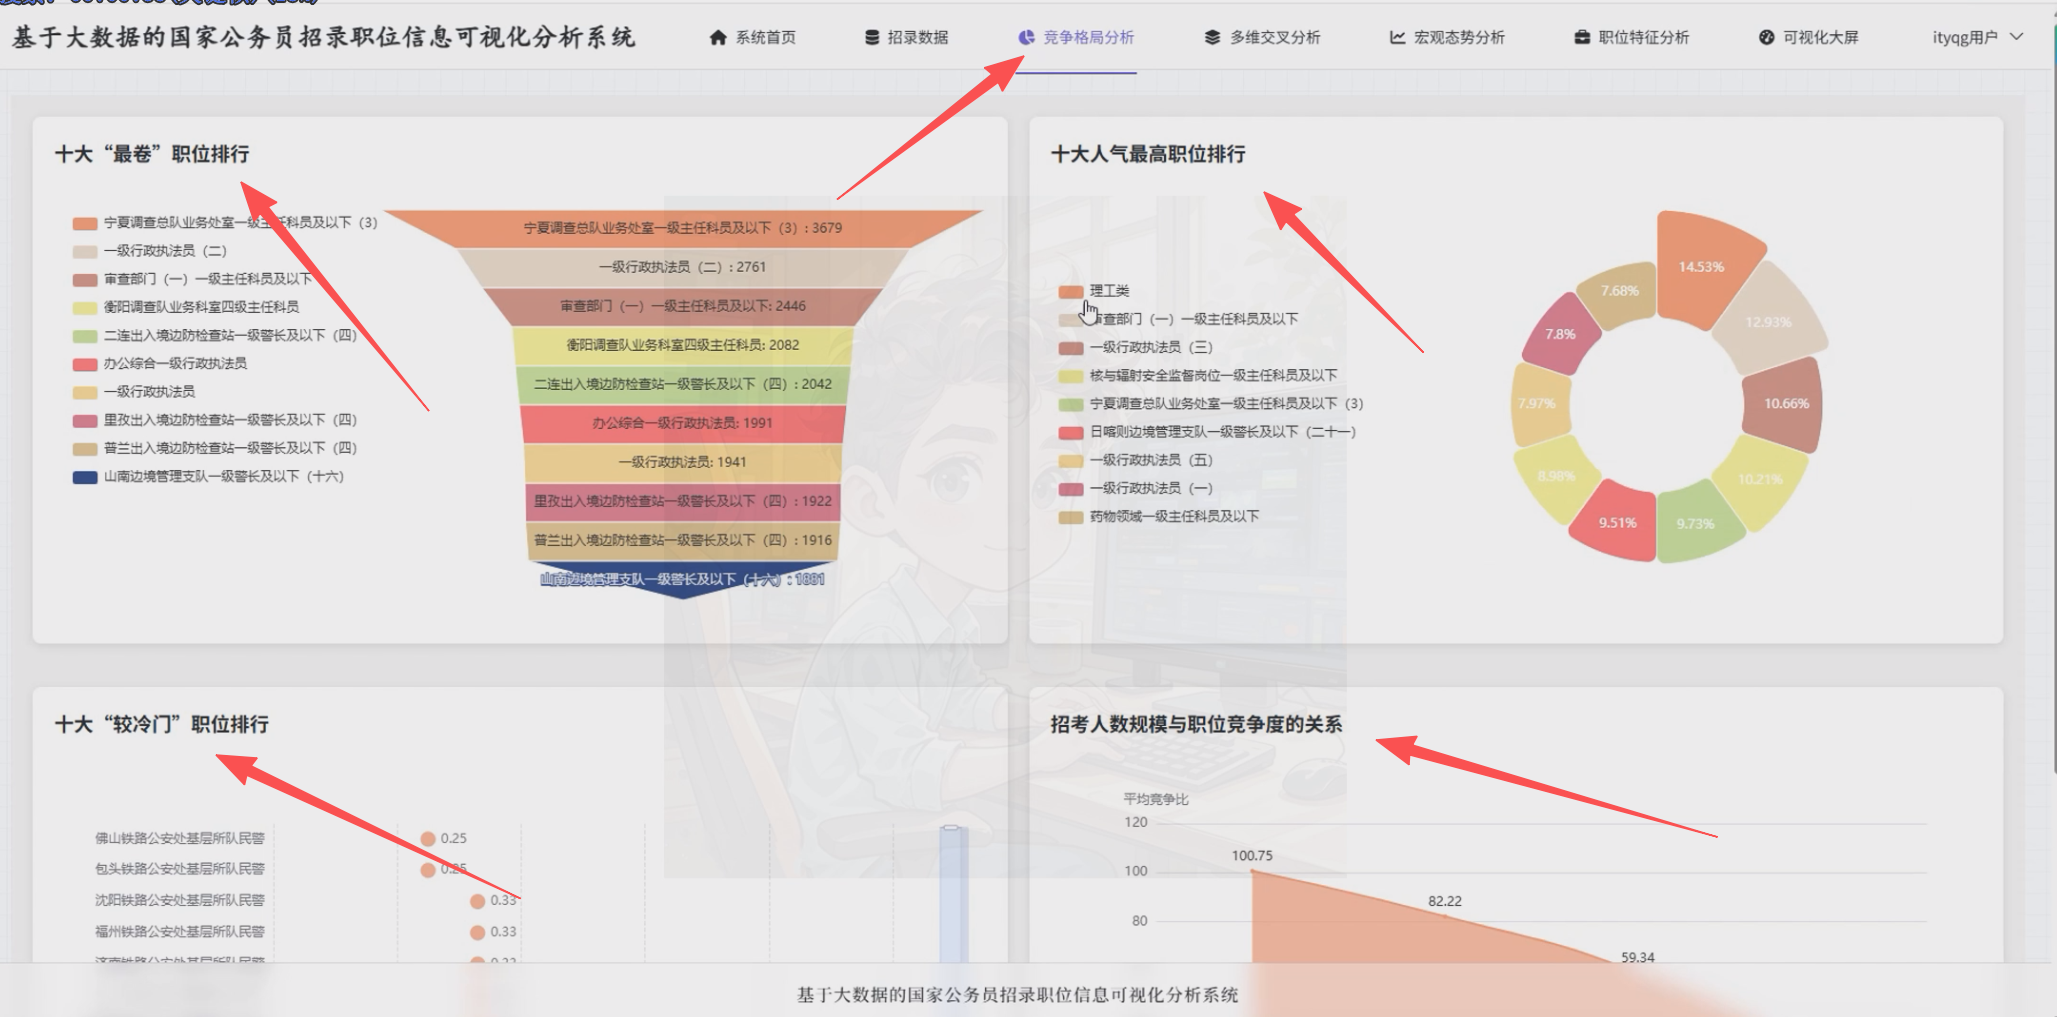Click the funnel segment valued 1922

pos(683,501)
